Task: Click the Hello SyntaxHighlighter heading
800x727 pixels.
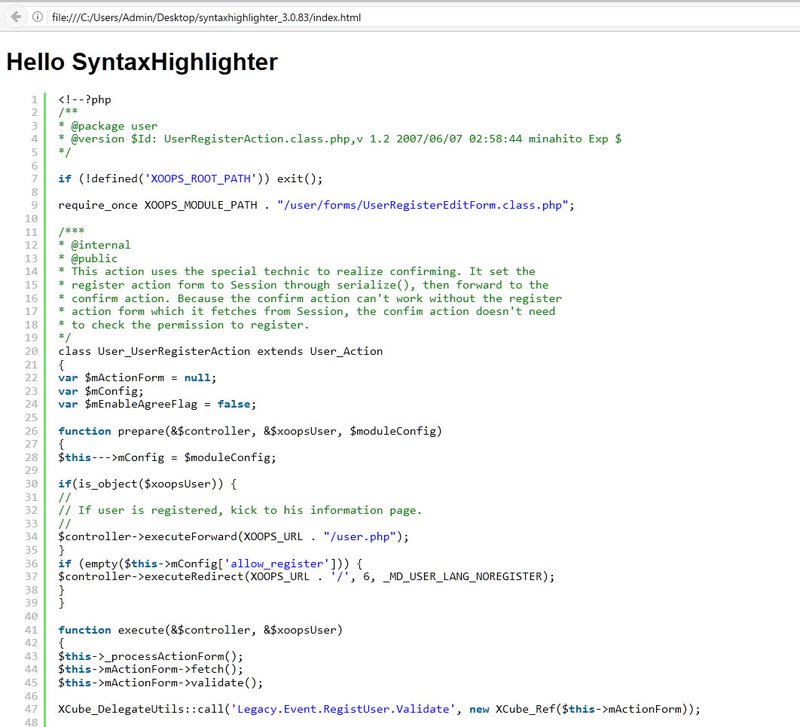Action: click(142, 62)
